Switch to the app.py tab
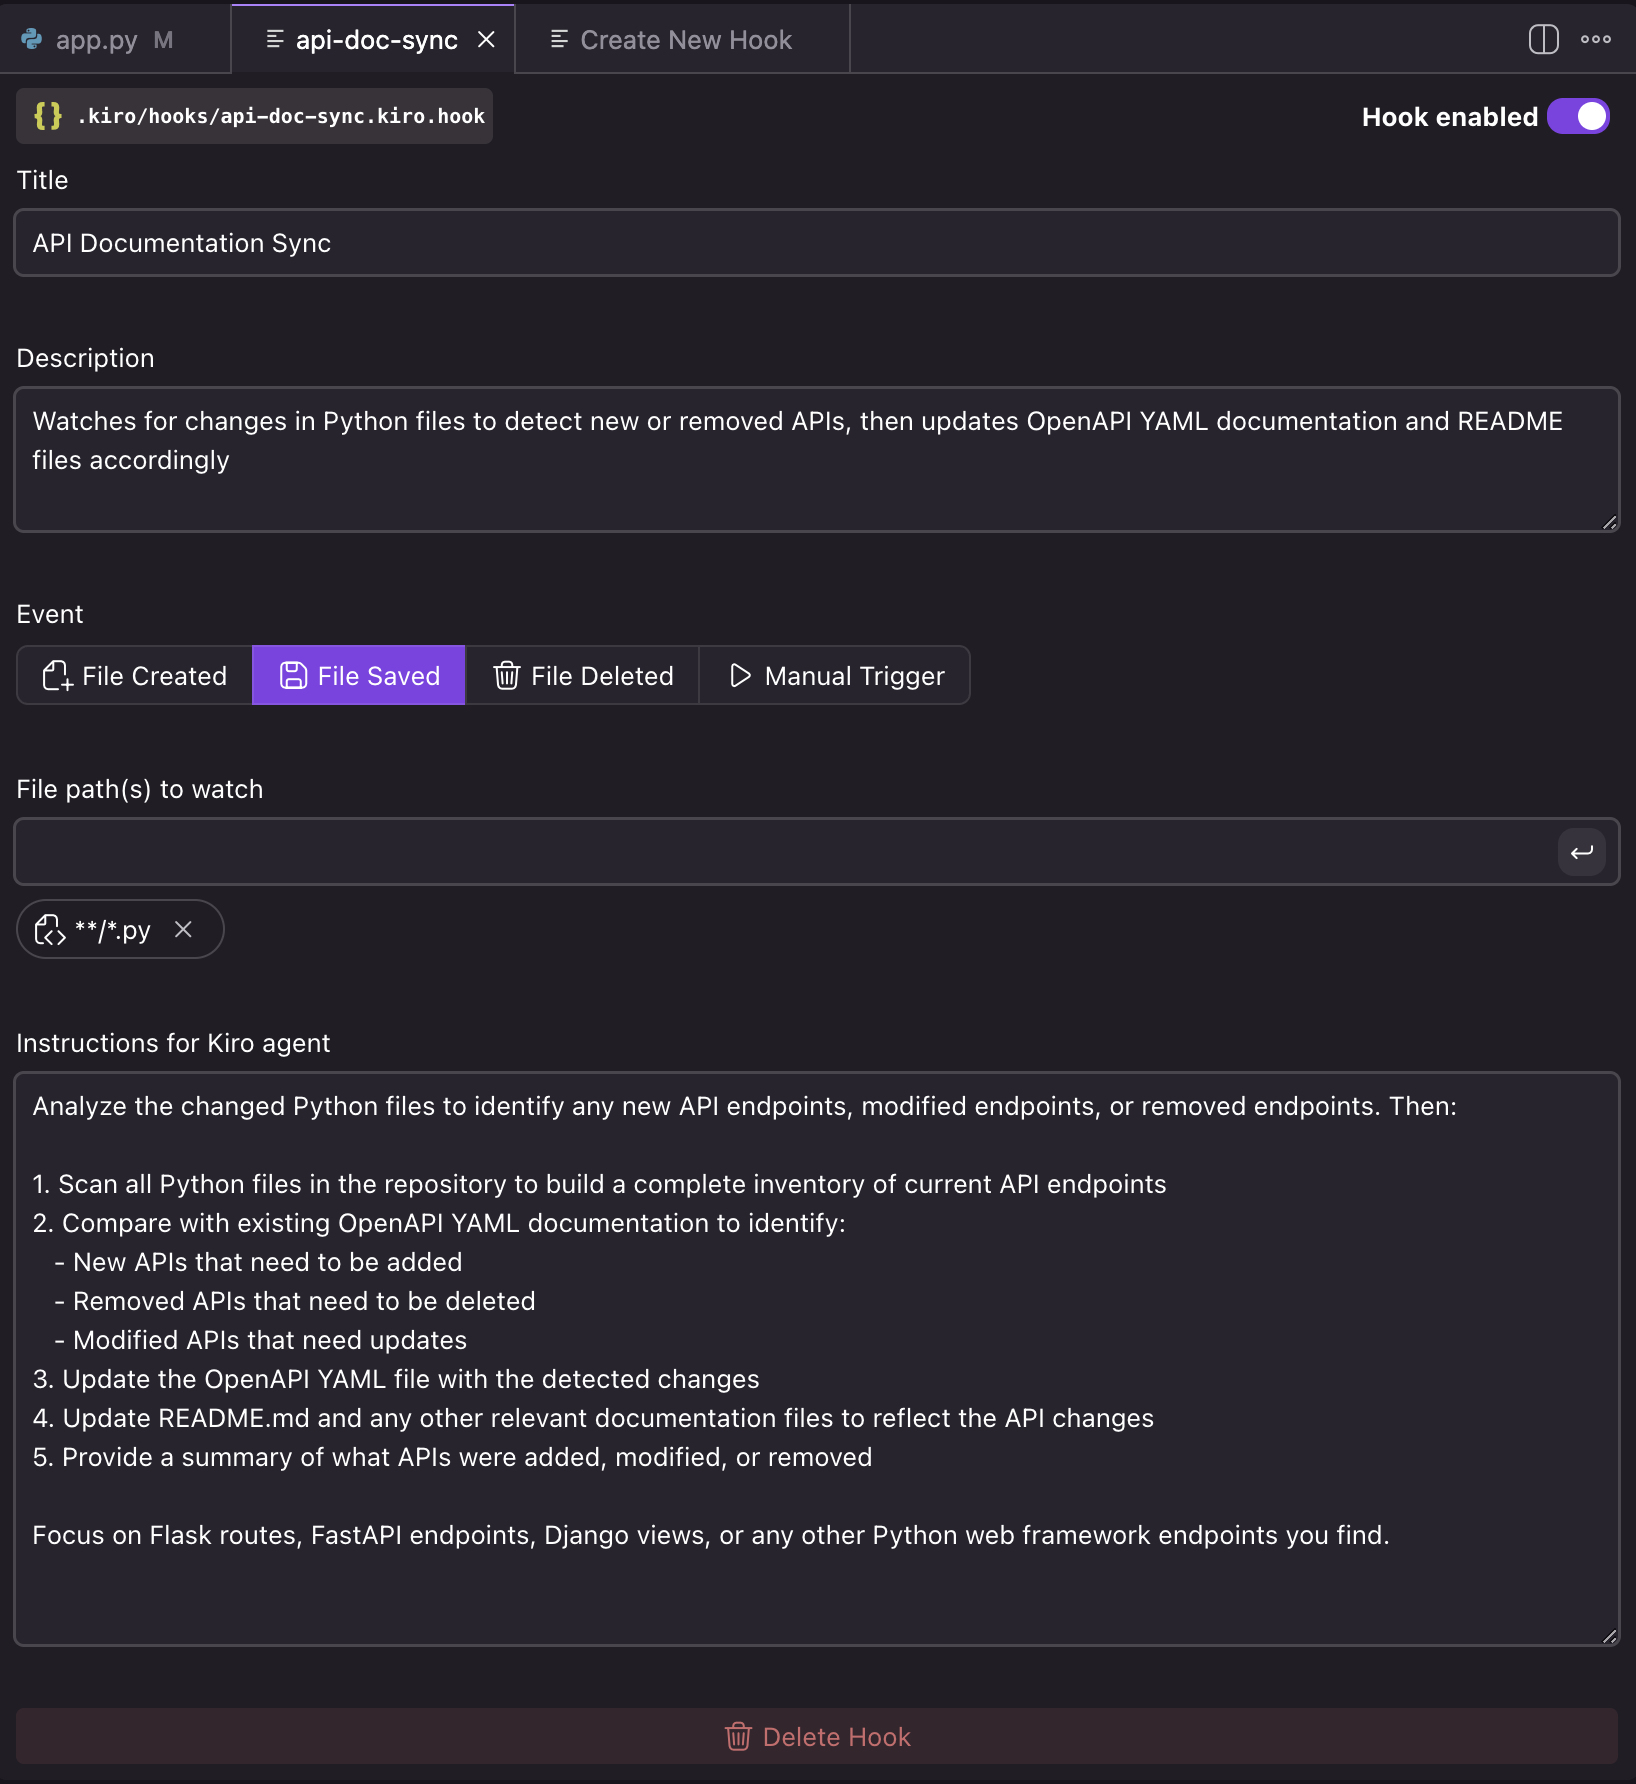Image resolution: width=1636 pixels, height=1784 pixels. pos(97,40)
